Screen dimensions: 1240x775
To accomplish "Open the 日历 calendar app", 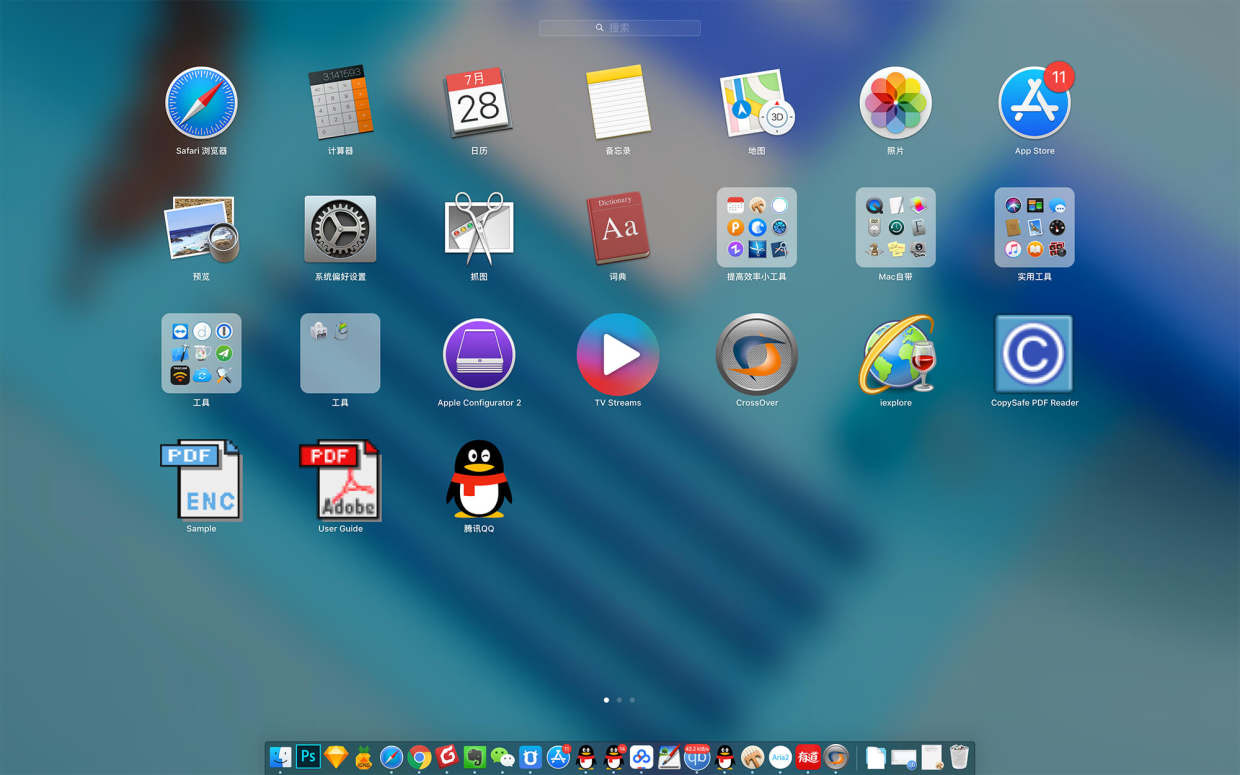I will 478,102.
